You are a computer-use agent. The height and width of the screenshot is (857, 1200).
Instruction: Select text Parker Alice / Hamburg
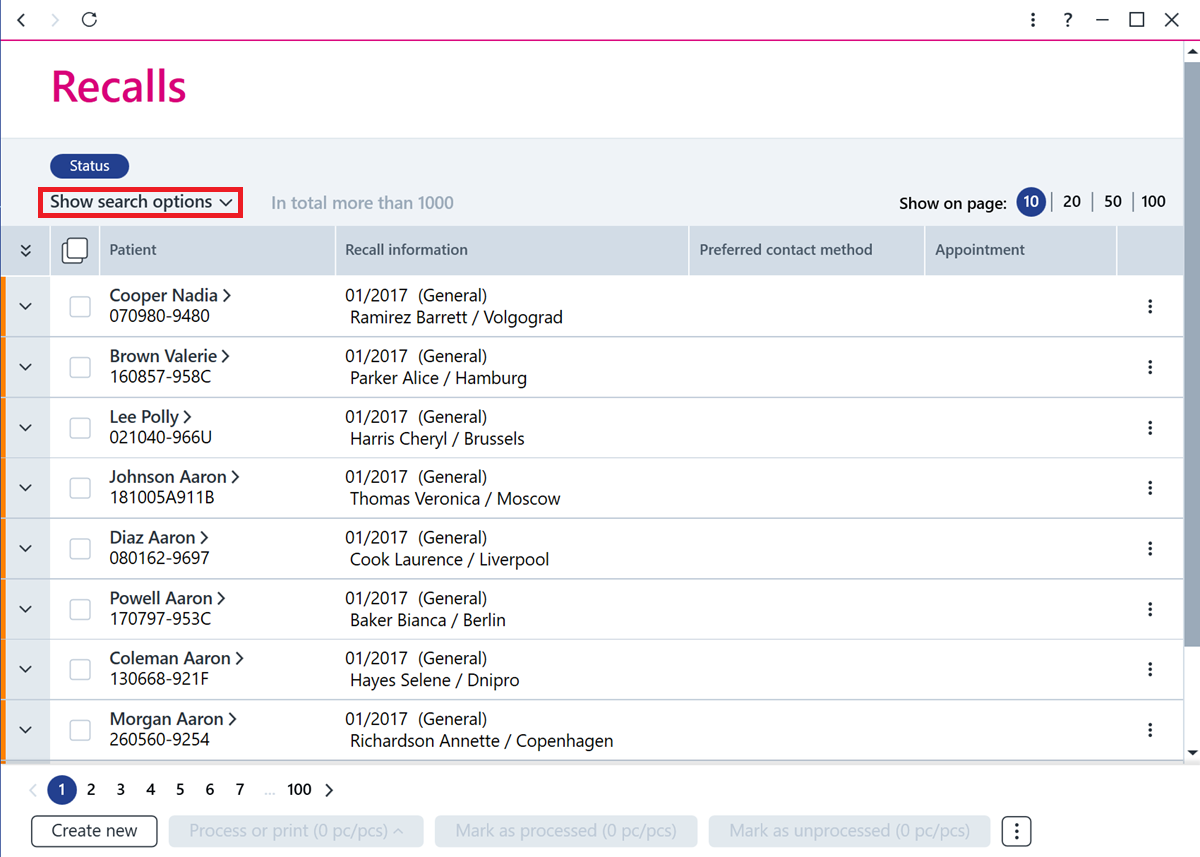(438, 378)
